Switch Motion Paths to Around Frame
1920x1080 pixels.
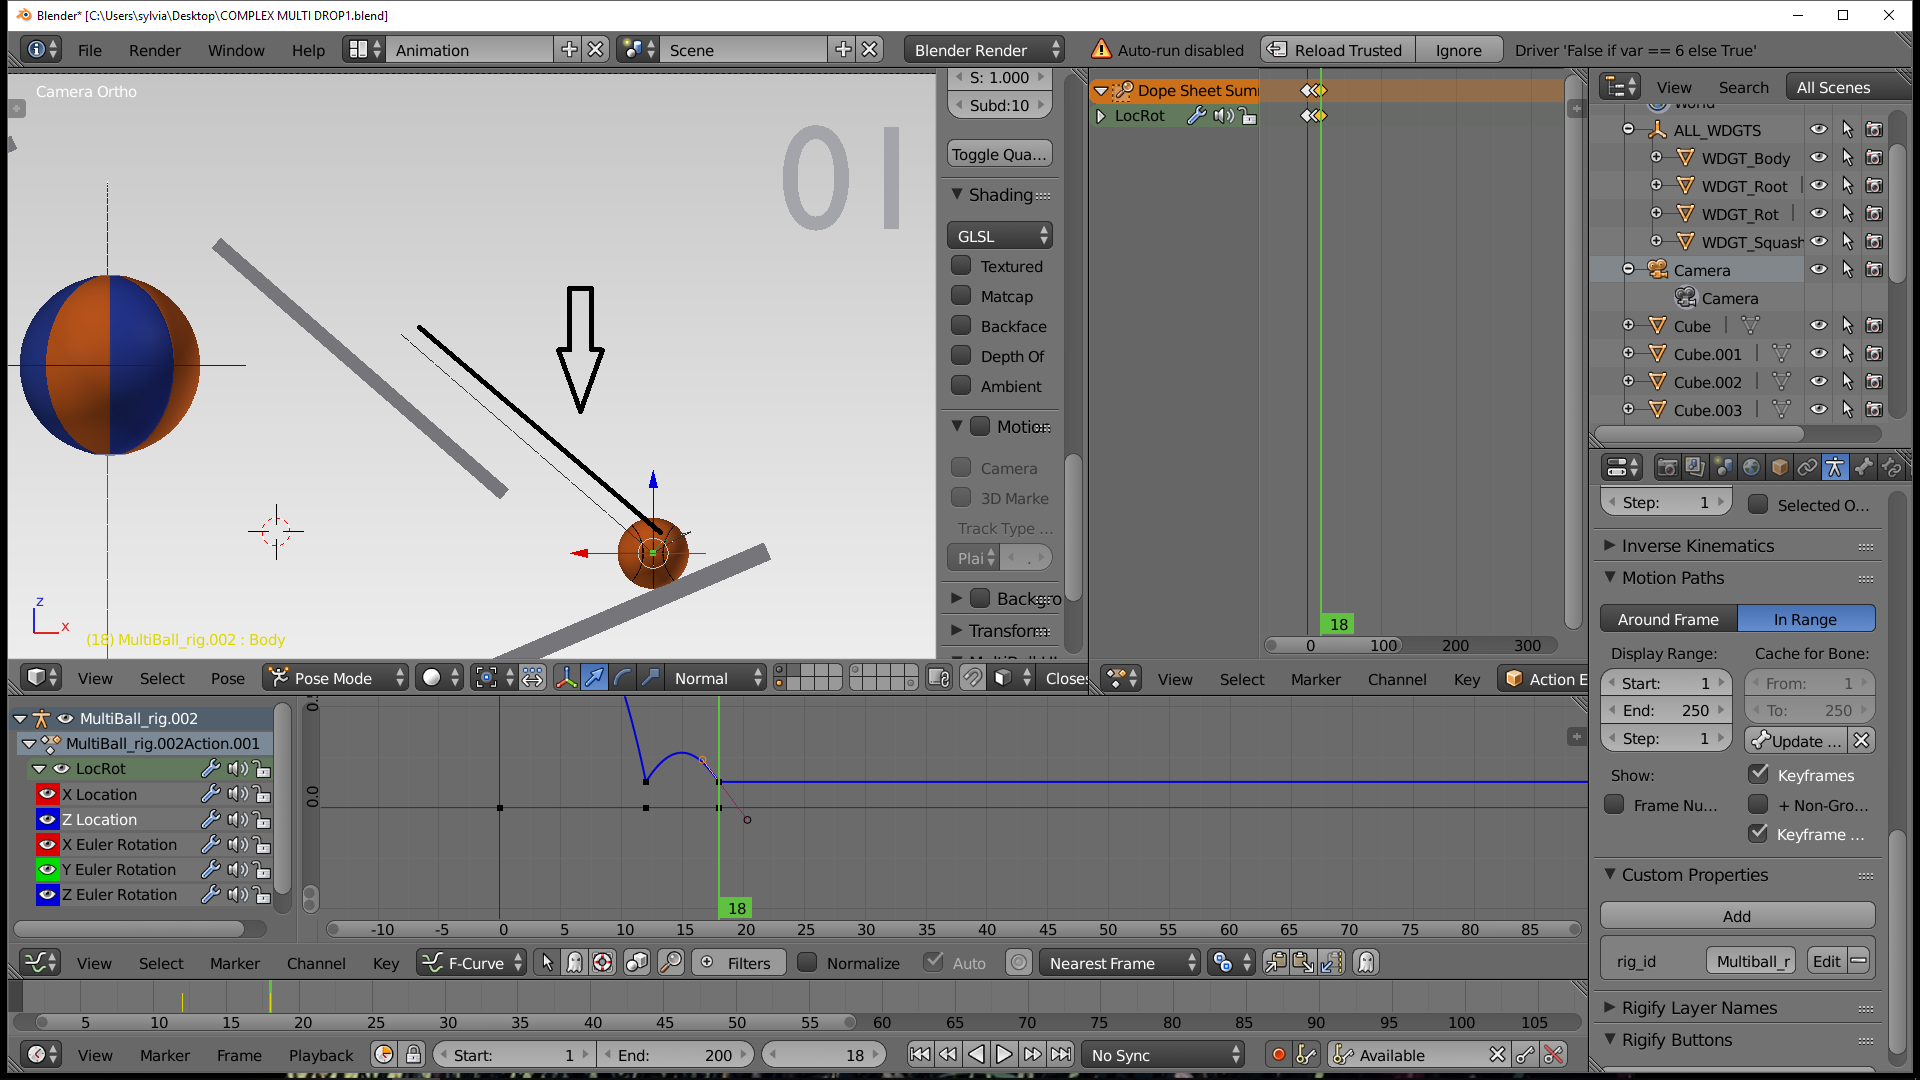click(1667, 618)
